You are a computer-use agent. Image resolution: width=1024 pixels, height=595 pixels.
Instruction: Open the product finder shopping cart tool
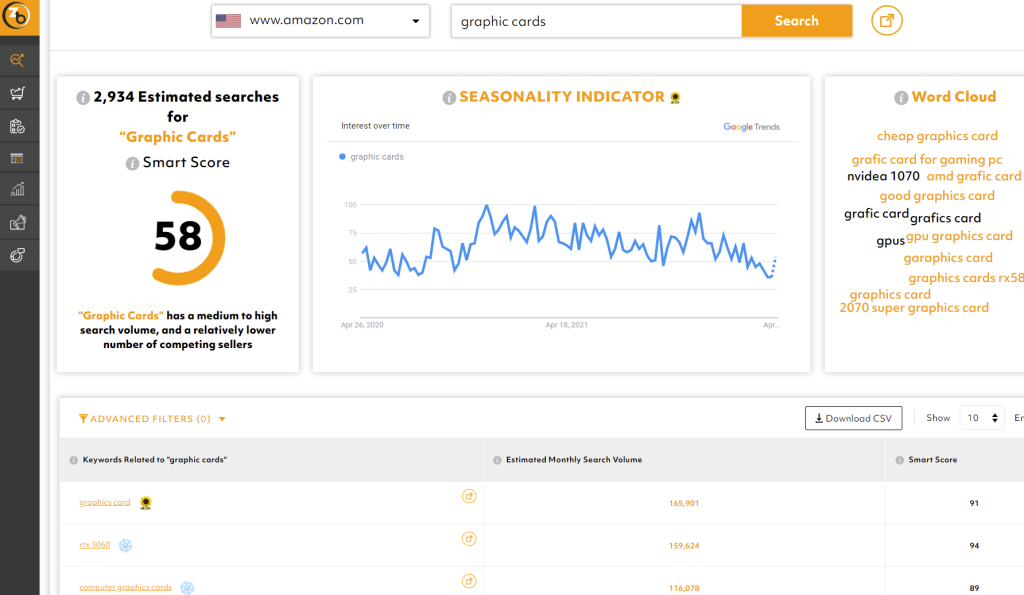coord(18,93)
